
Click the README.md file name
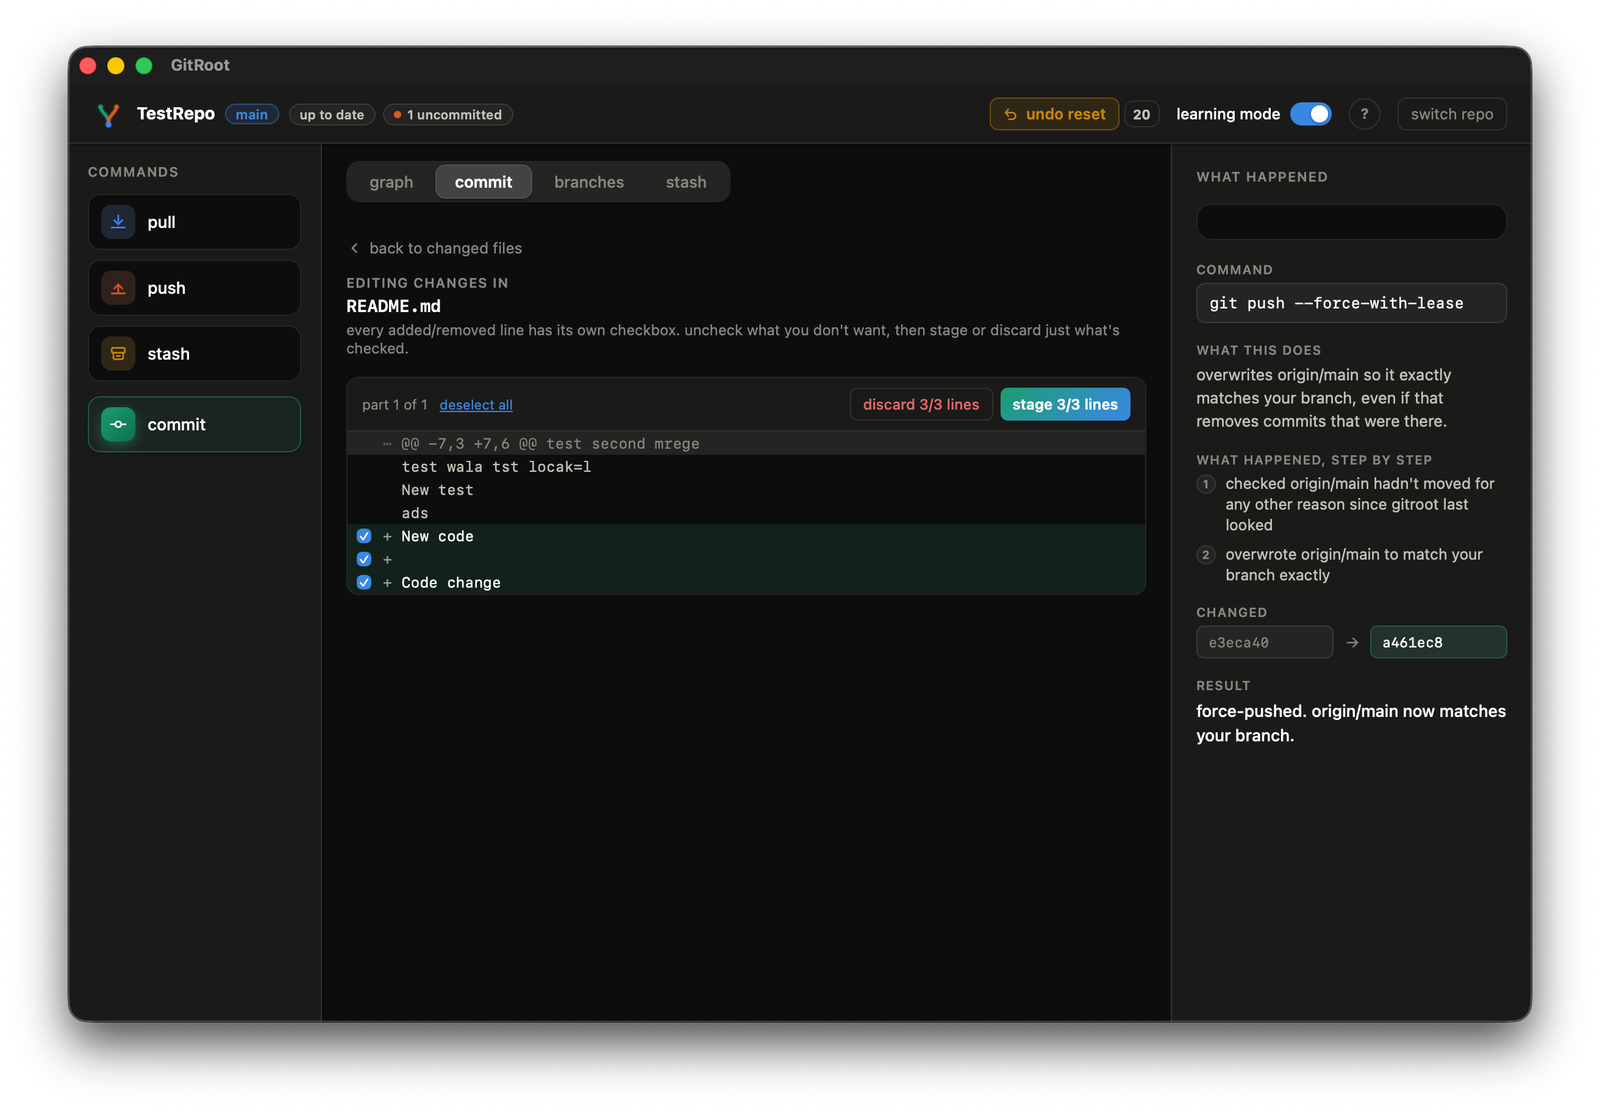(x=393, y=306)
